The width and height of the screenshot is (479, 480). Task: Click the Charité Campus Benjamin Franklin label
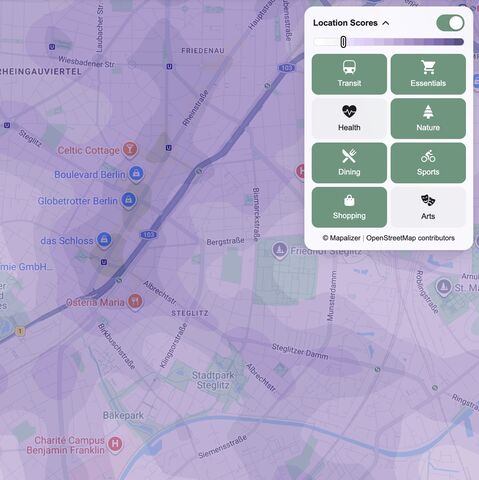point(66,445)
